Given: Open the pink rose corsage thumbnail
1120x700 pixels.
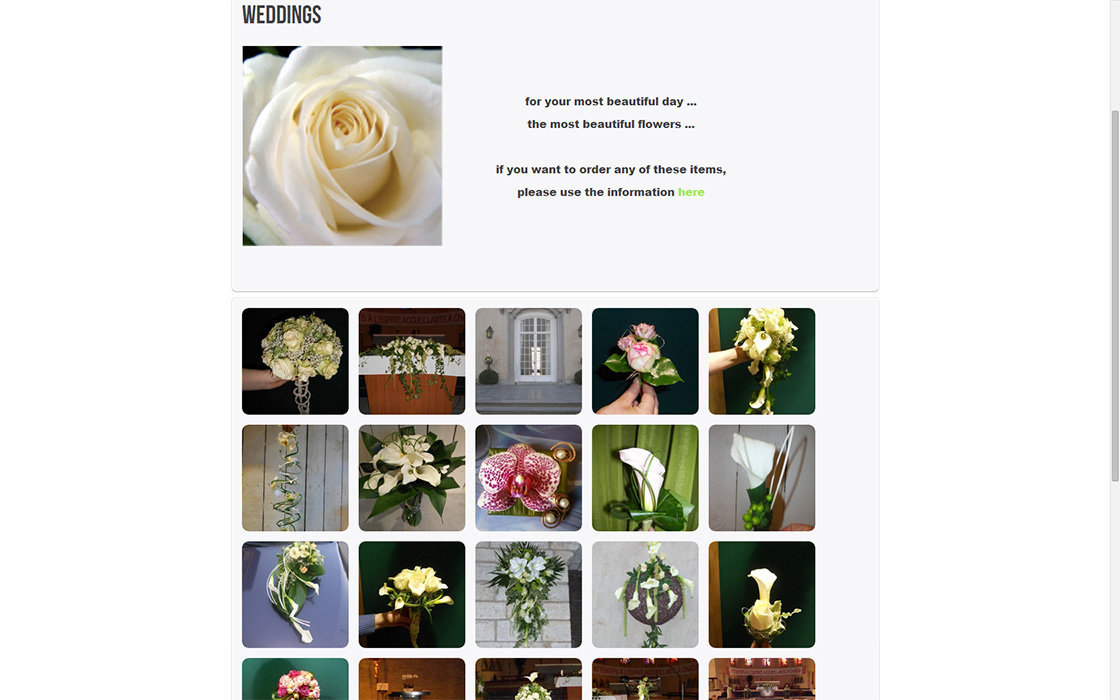Looking at the screenshot, I should coord(645,361).
